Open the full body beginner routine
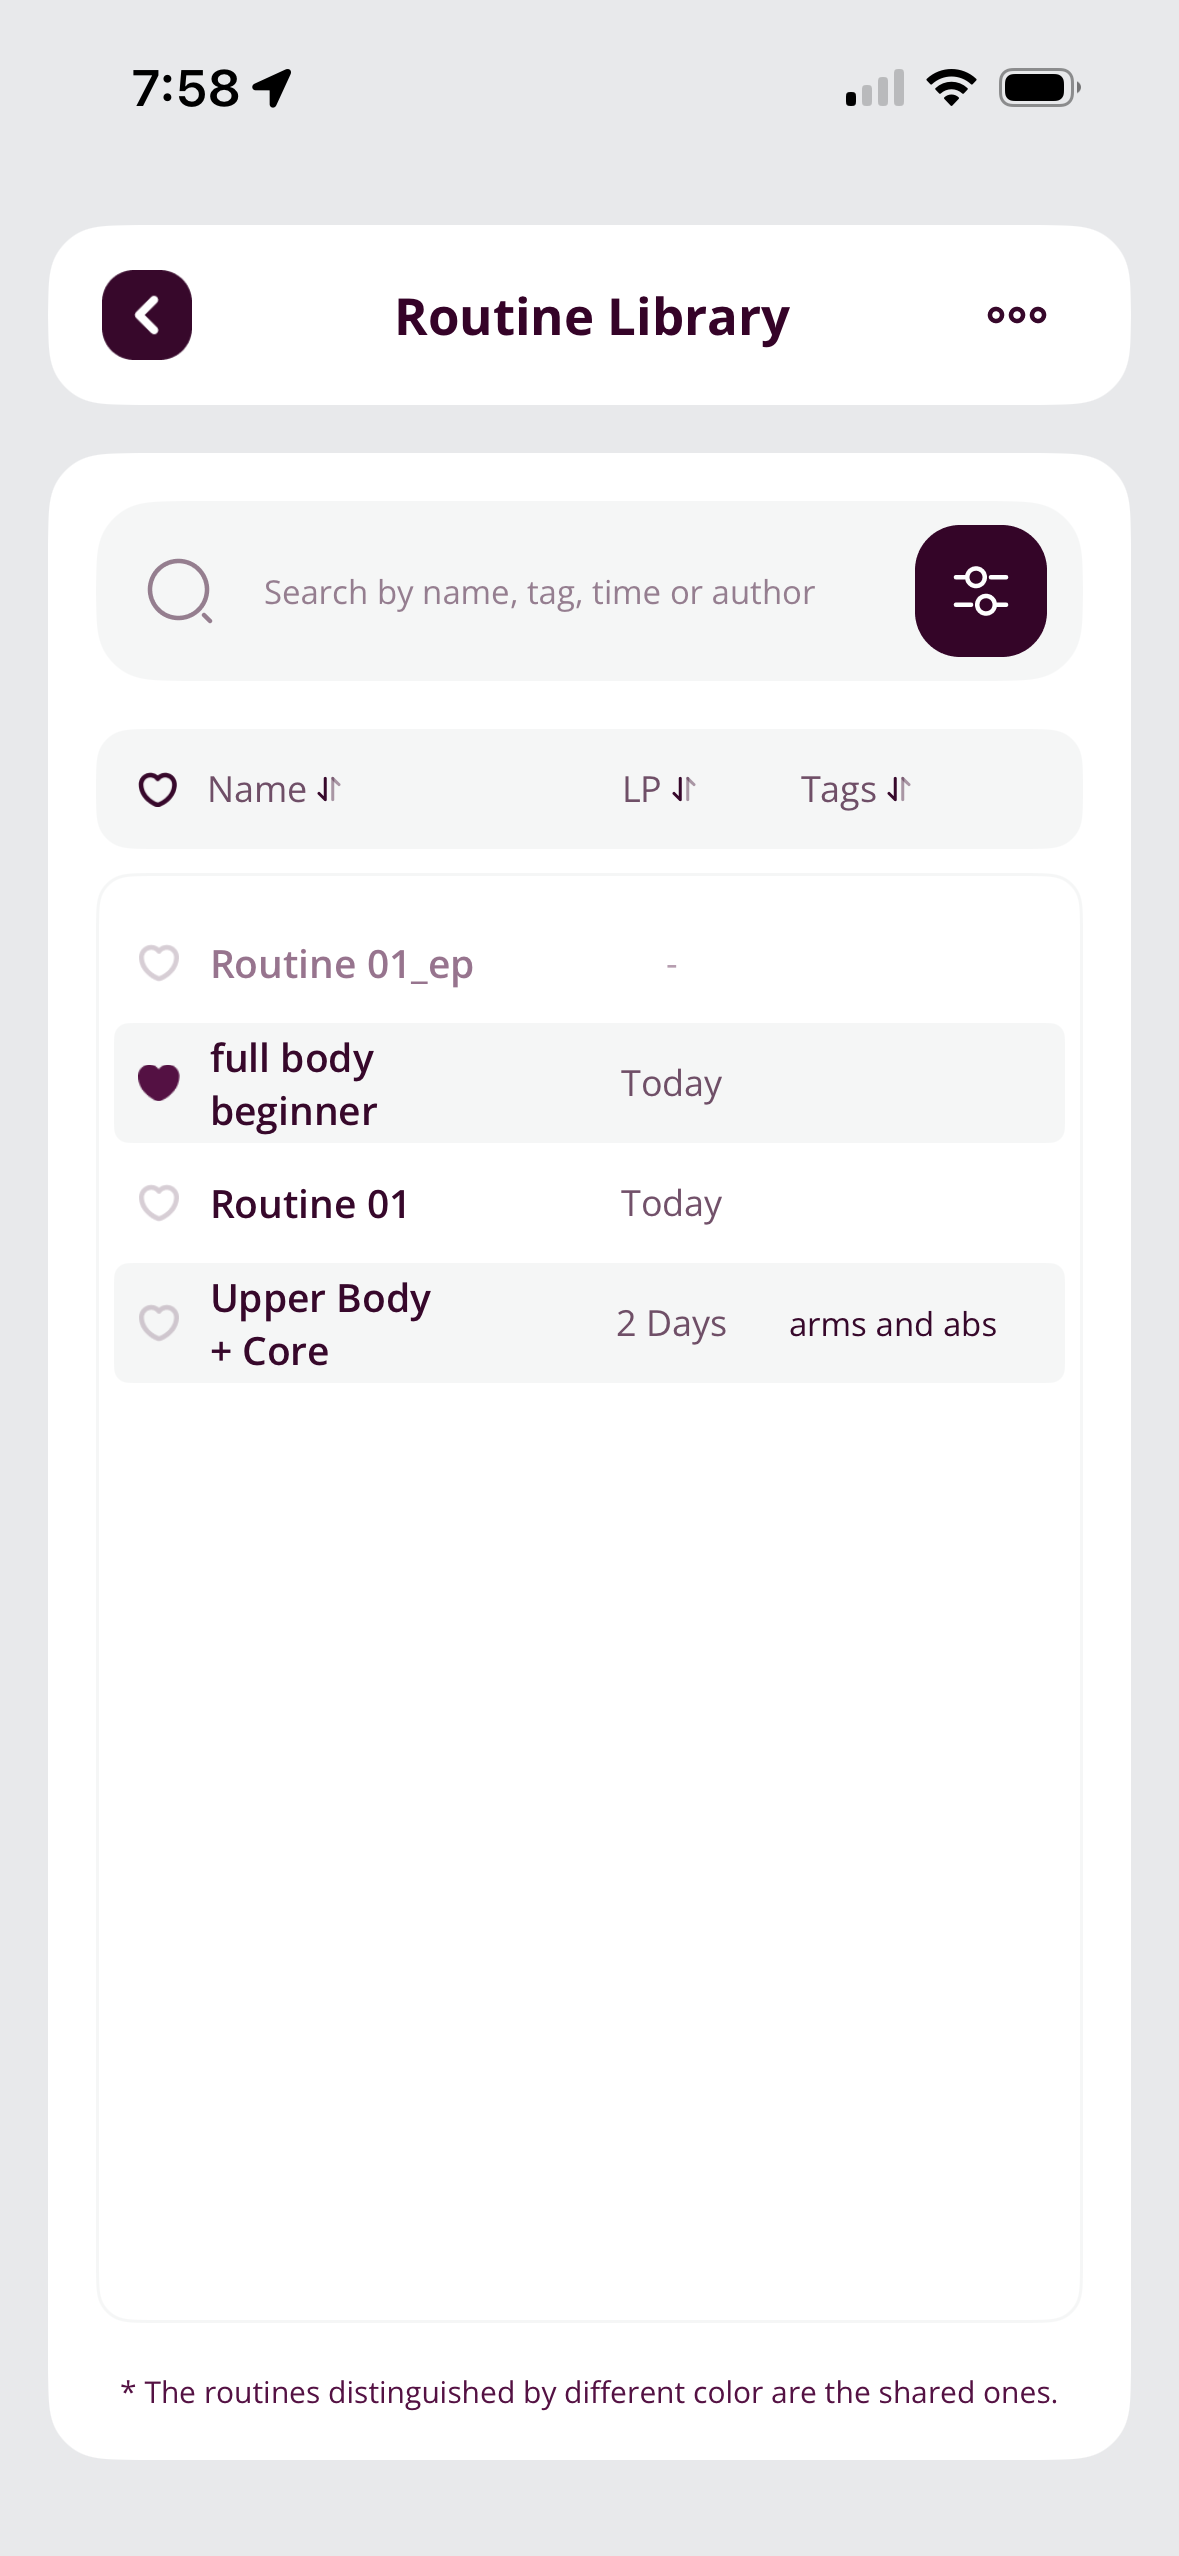This screenshot has height=2556, width=1179. pyautogui.click(x=589, y=1083)
